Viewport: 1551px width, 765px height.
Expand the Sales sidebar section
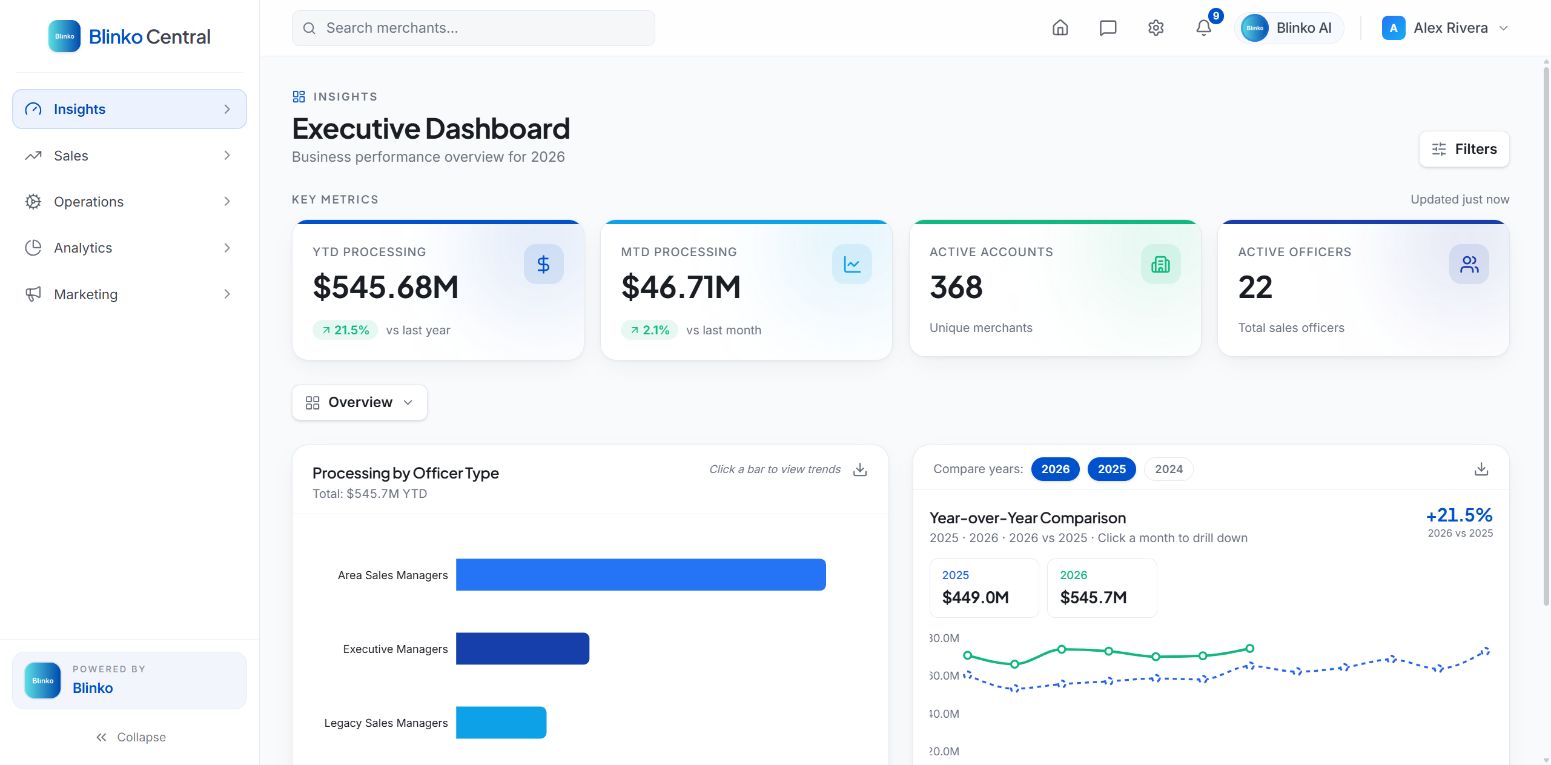pyautogui.click(x=129, y=156)
